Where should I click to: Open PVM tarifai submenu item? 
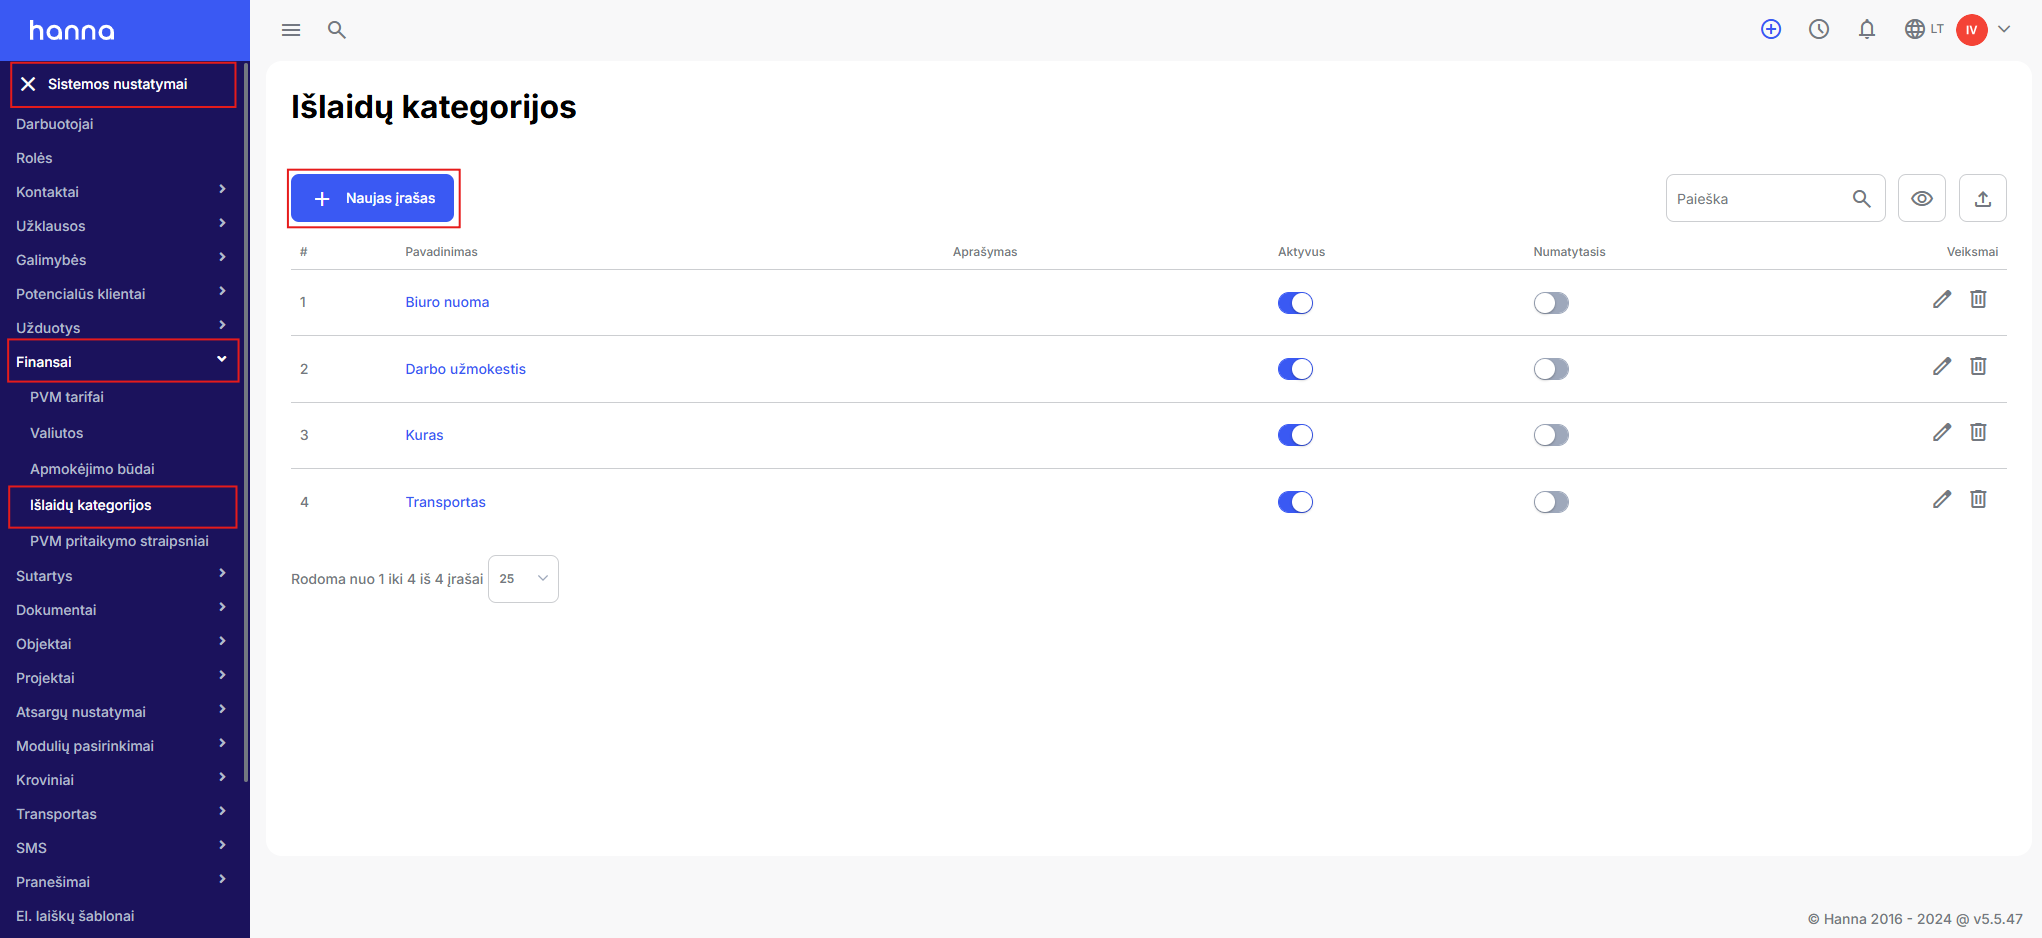click(x=67, y=397)
